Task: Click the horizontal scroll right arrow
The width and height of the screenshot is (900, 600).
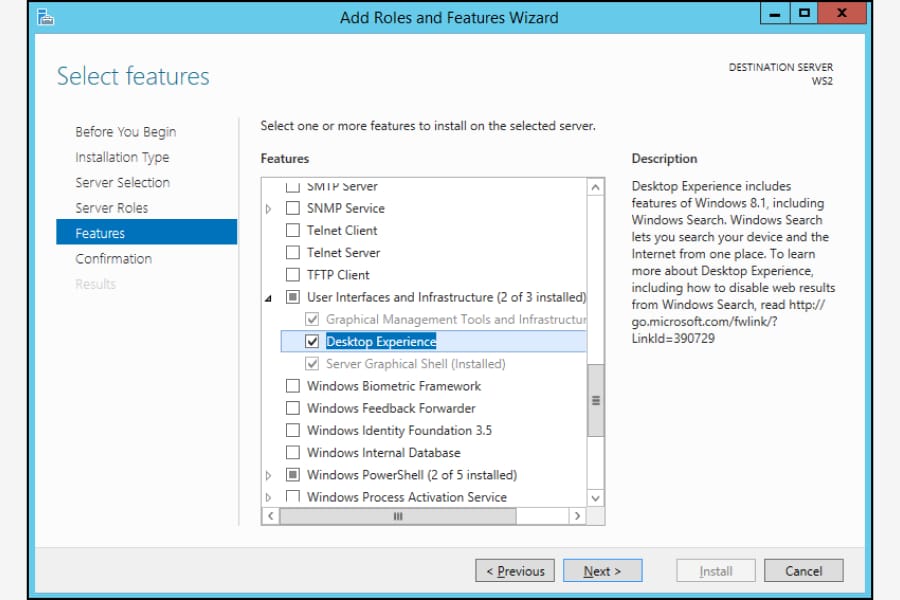Action: (577, 516)
